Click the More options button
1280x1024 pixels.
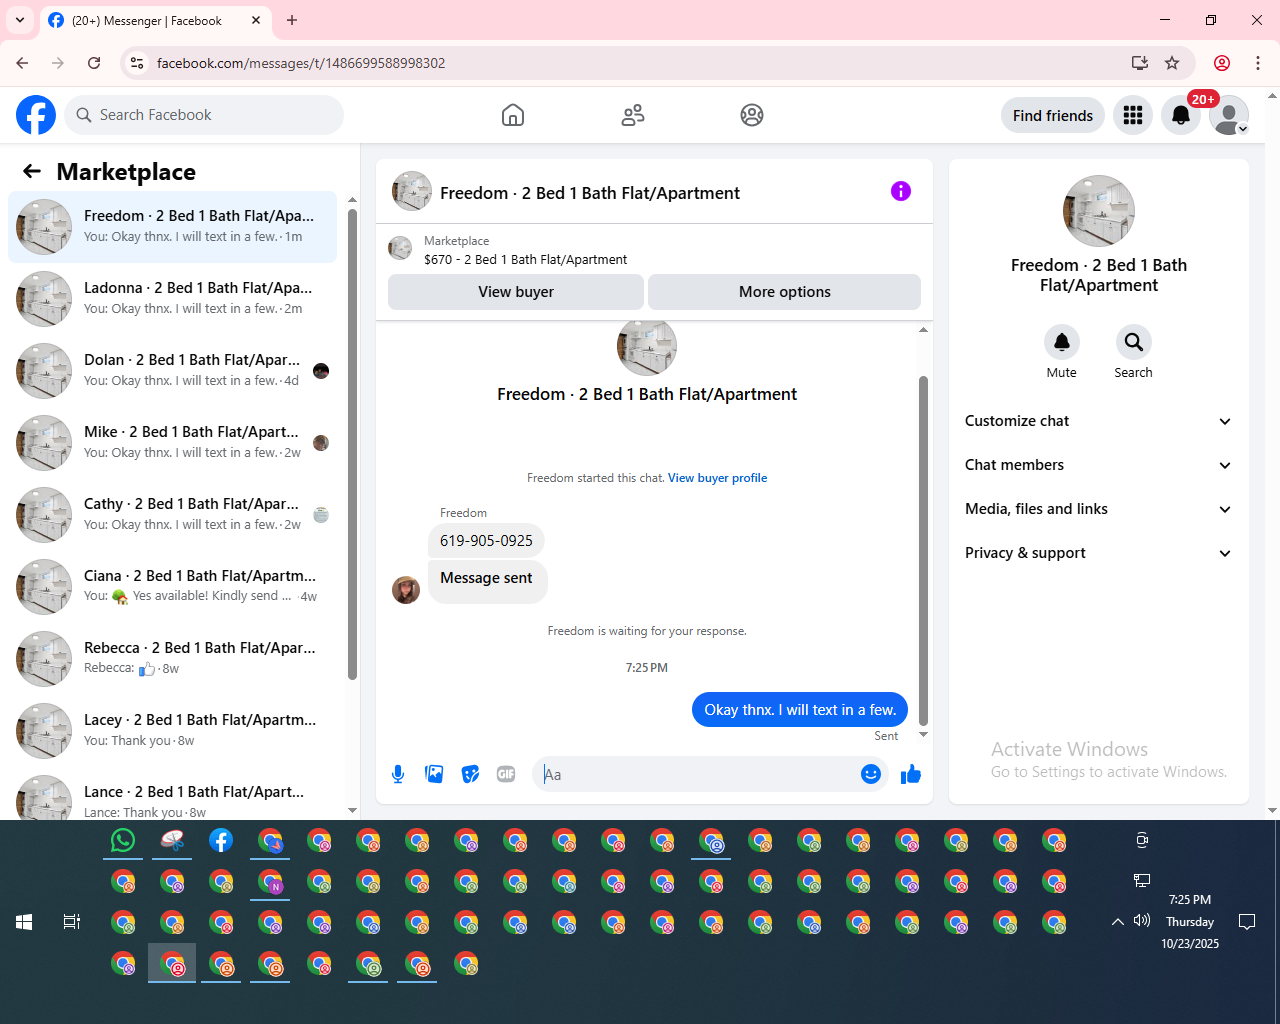[785, 292]
